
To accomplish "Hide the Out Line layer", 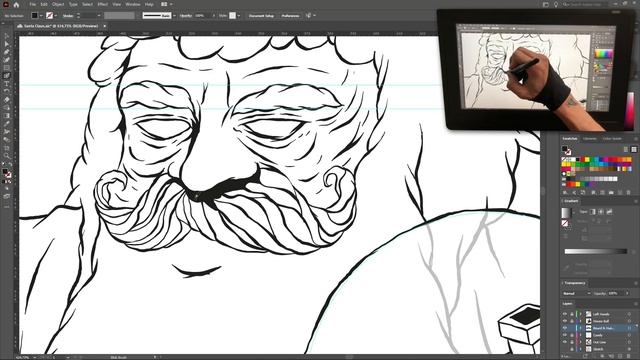I will (x=565, y=342).
